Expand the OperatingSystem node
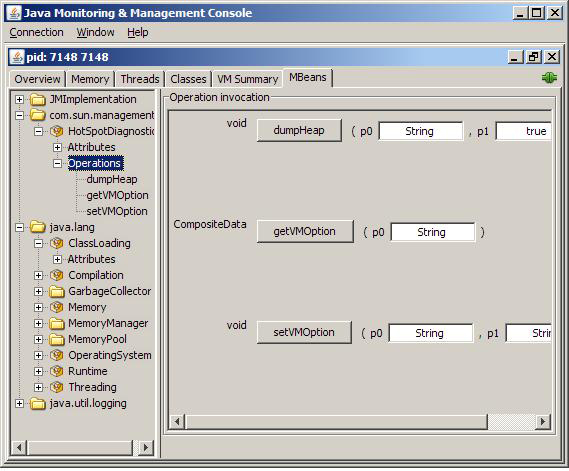Screen dimensions: 569x471 38,355
